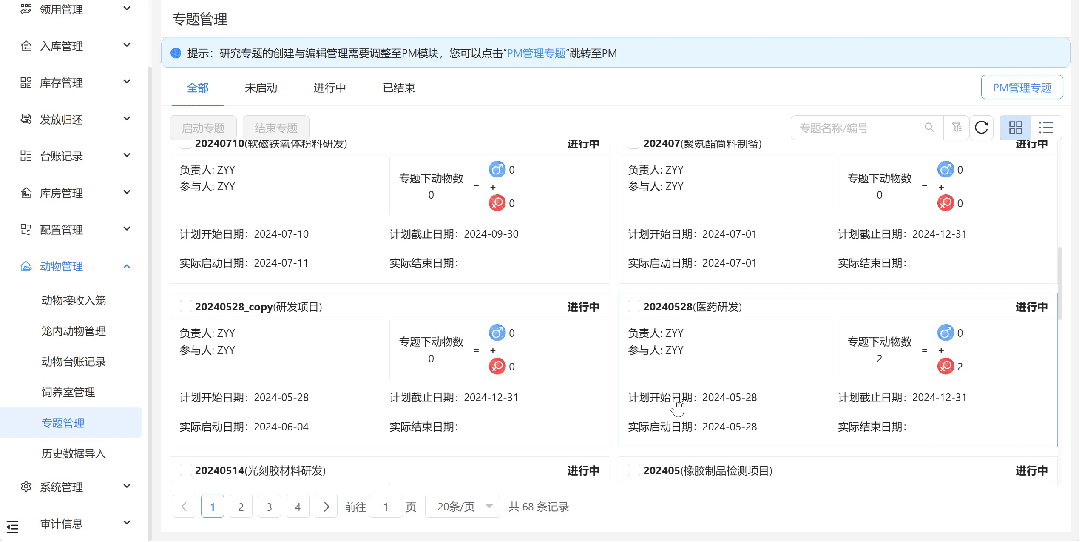Click the male icon on card 20240528_copy
Image resolution: width=1080 pixels, height=542 pixels.
pyautogui.click(x=497, y=333)
